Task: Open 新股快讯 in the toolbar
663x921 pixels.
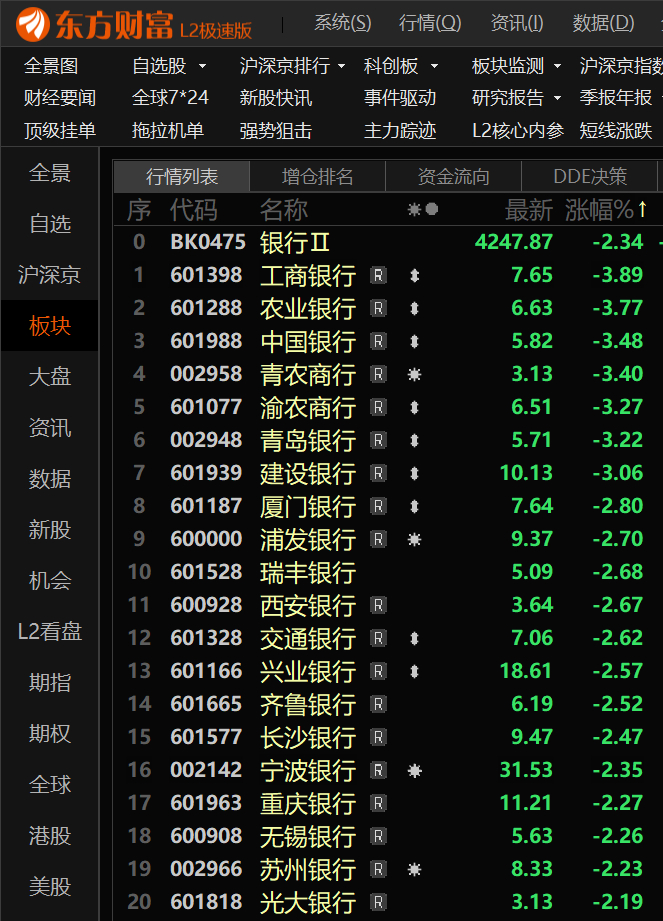Action: pyautogui.click(x=275, y=98)
